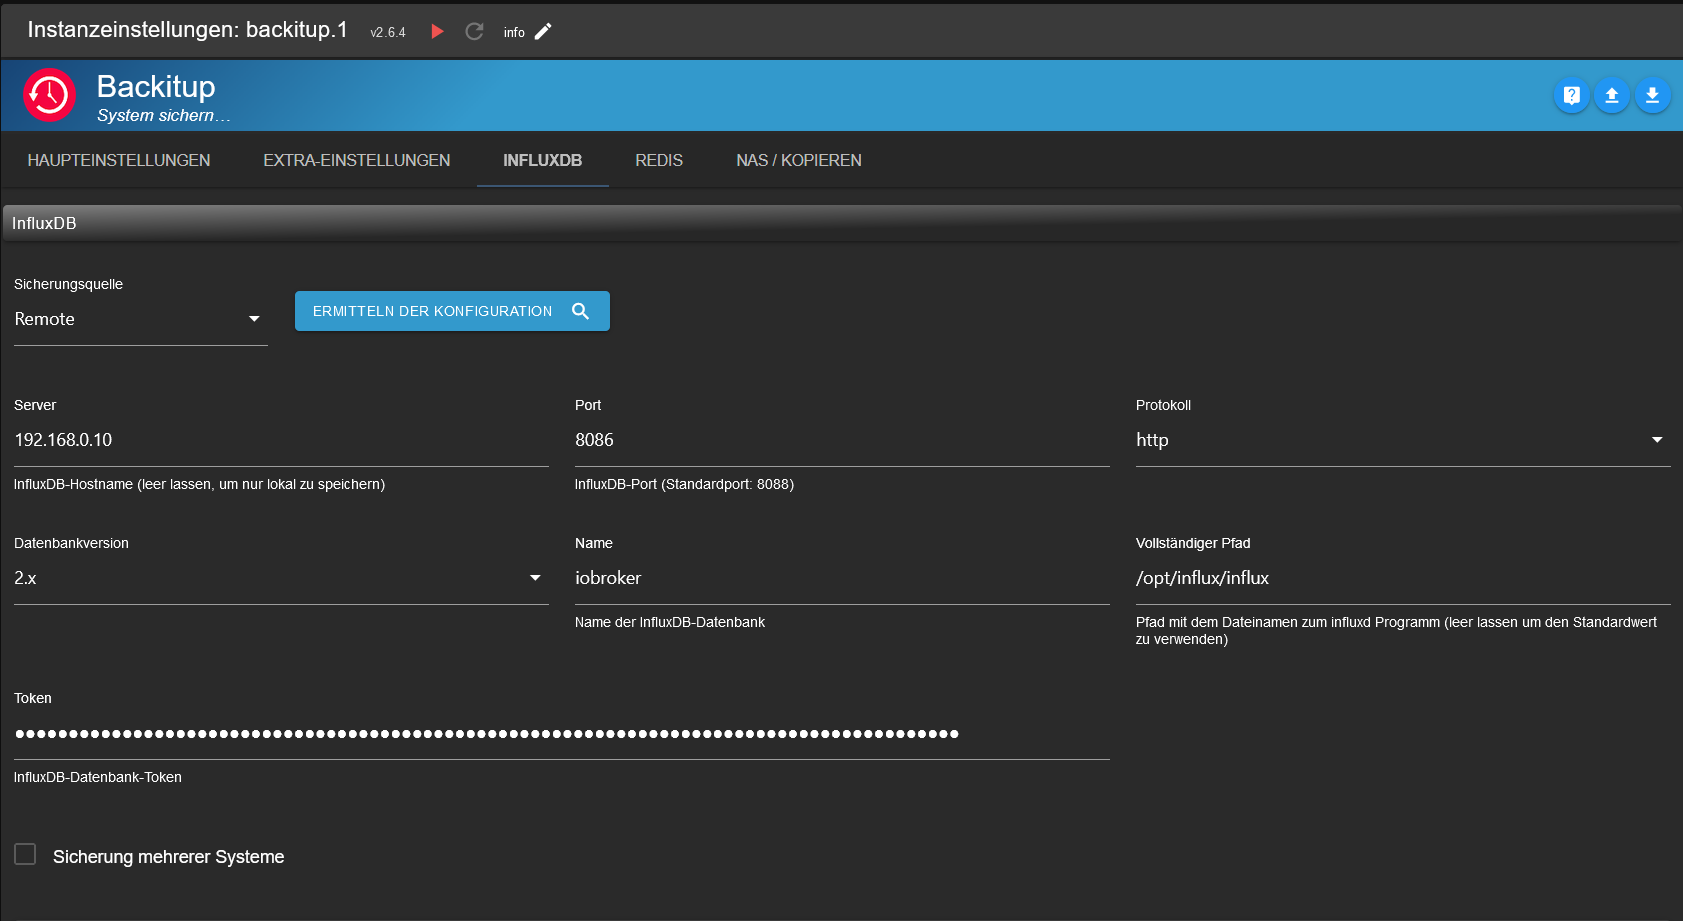
Task: Restart the instance with reload icon
Action: 474,32
